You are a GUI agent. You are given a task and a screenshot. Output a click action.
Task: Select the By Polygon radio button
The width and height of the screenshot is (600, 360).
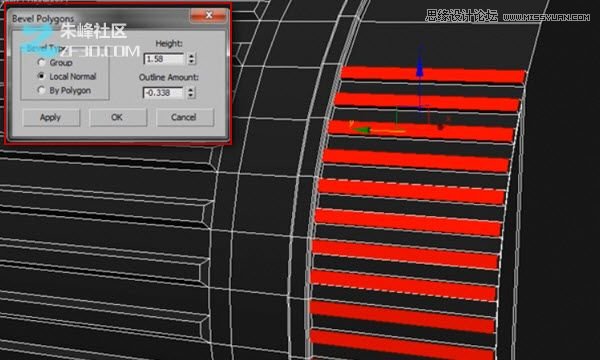coord(41,90)
